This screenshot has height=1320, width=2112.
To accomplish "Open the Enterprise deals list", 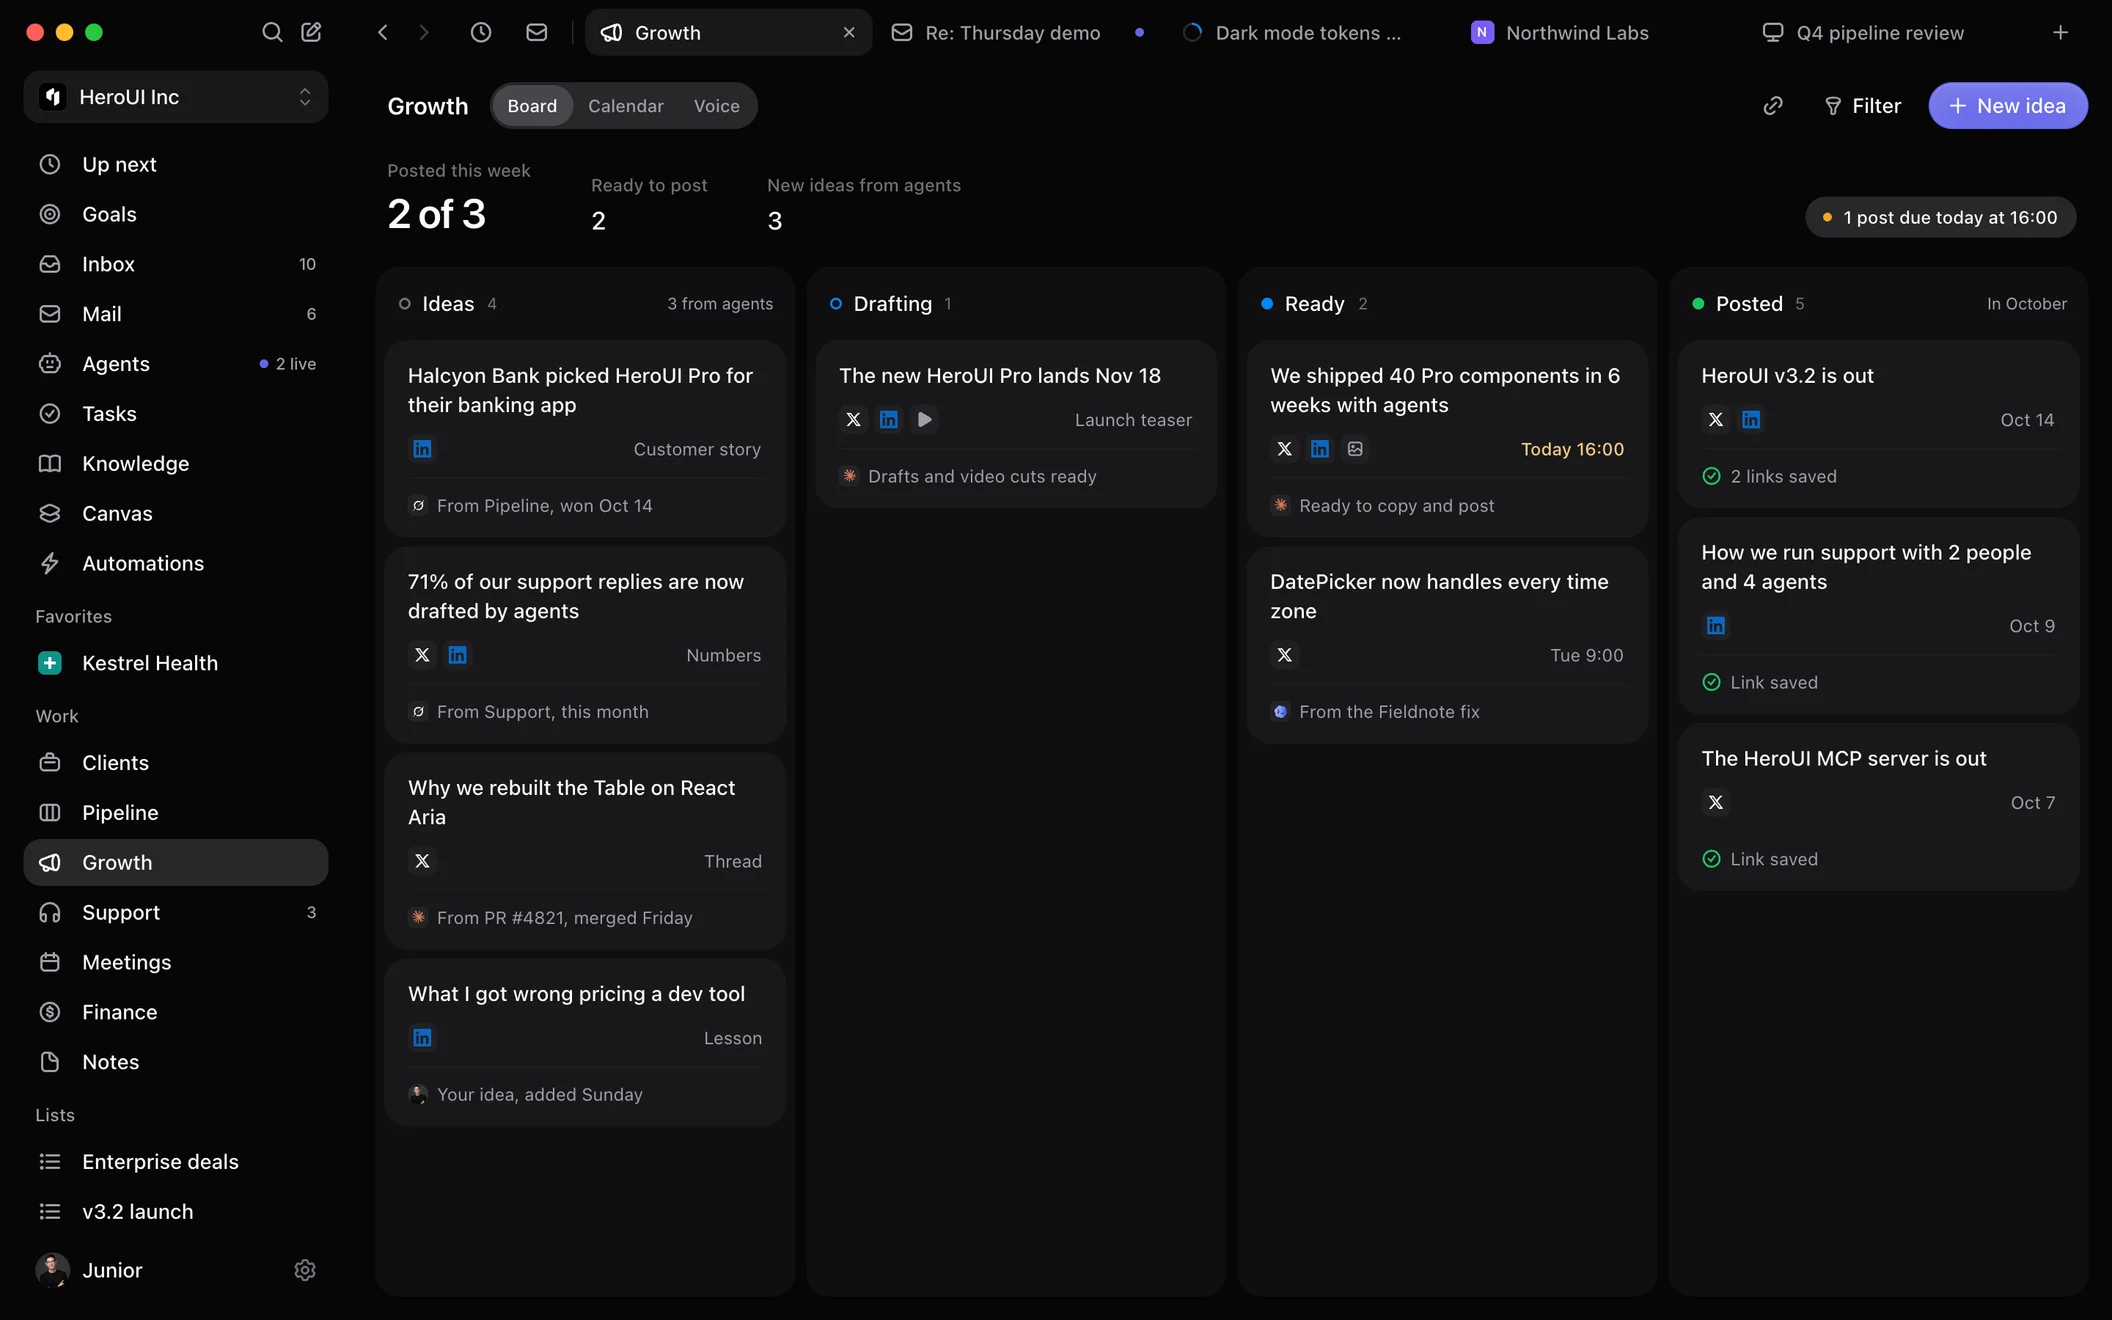I will [x=176, y=1162].
